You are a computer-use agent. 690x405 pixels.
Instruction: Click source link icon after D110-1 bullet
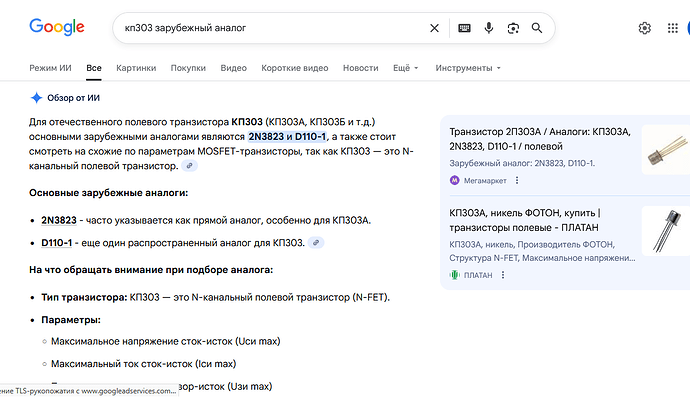coord(316,243)
